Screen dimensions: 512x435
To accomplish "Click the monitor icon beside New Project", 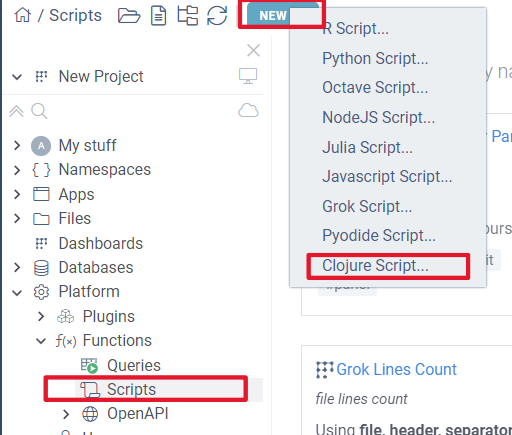I will (248, 76).
